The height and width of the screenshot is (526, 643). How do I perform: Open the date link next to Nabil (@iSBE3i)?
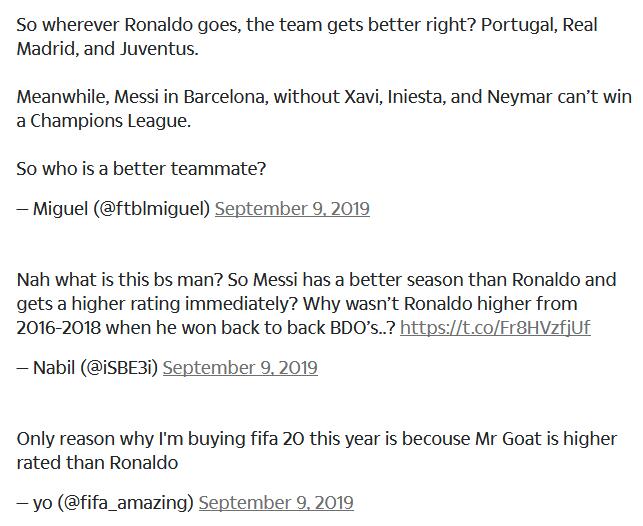[x=240, y=367]
